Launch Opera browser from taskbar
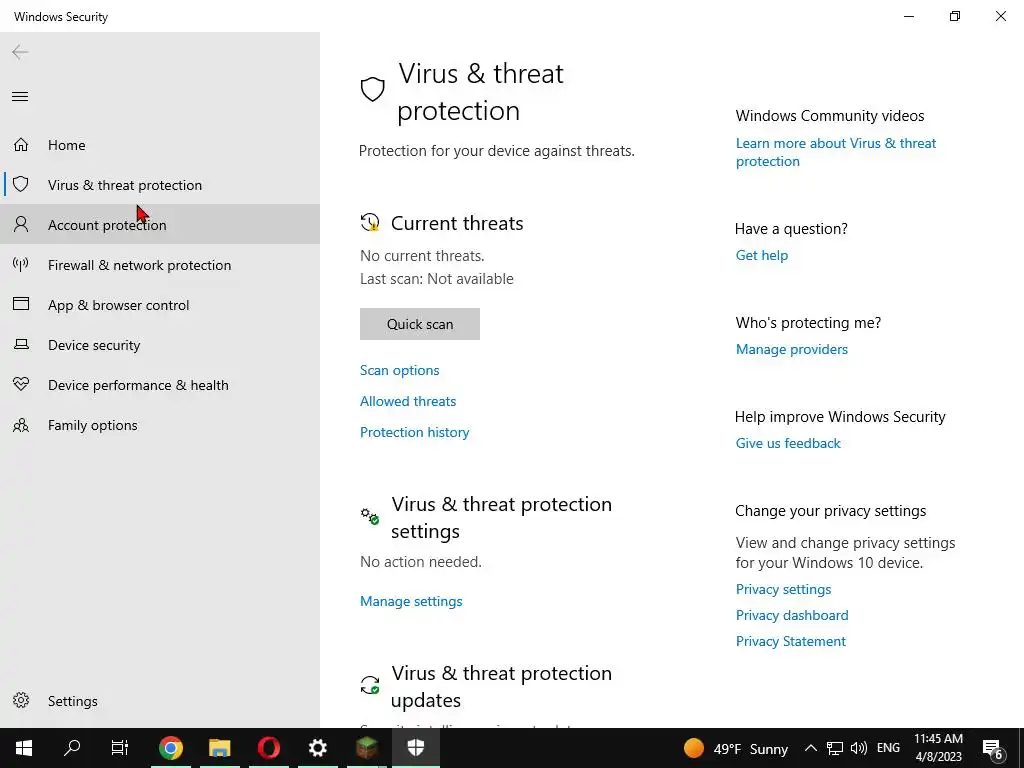The width and height of the screenshot is (1024, 768). [x=268, y=748]
